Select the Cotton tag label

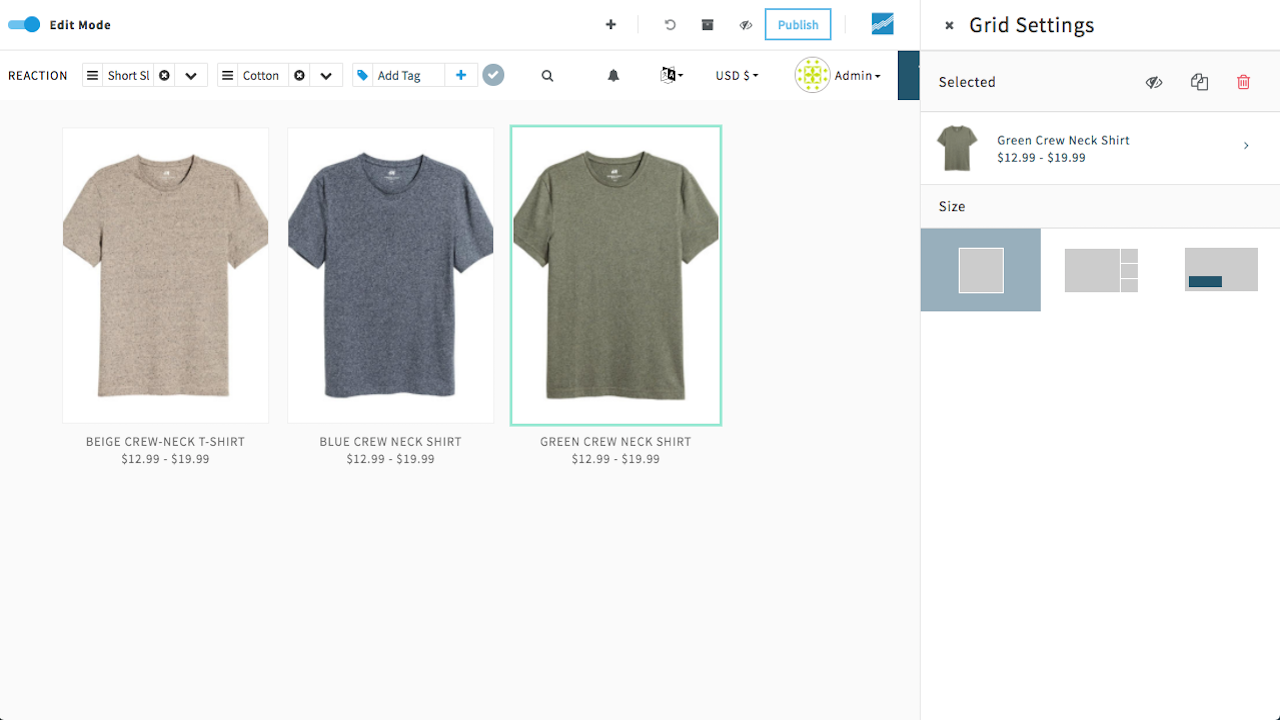(x=261, y=76)
